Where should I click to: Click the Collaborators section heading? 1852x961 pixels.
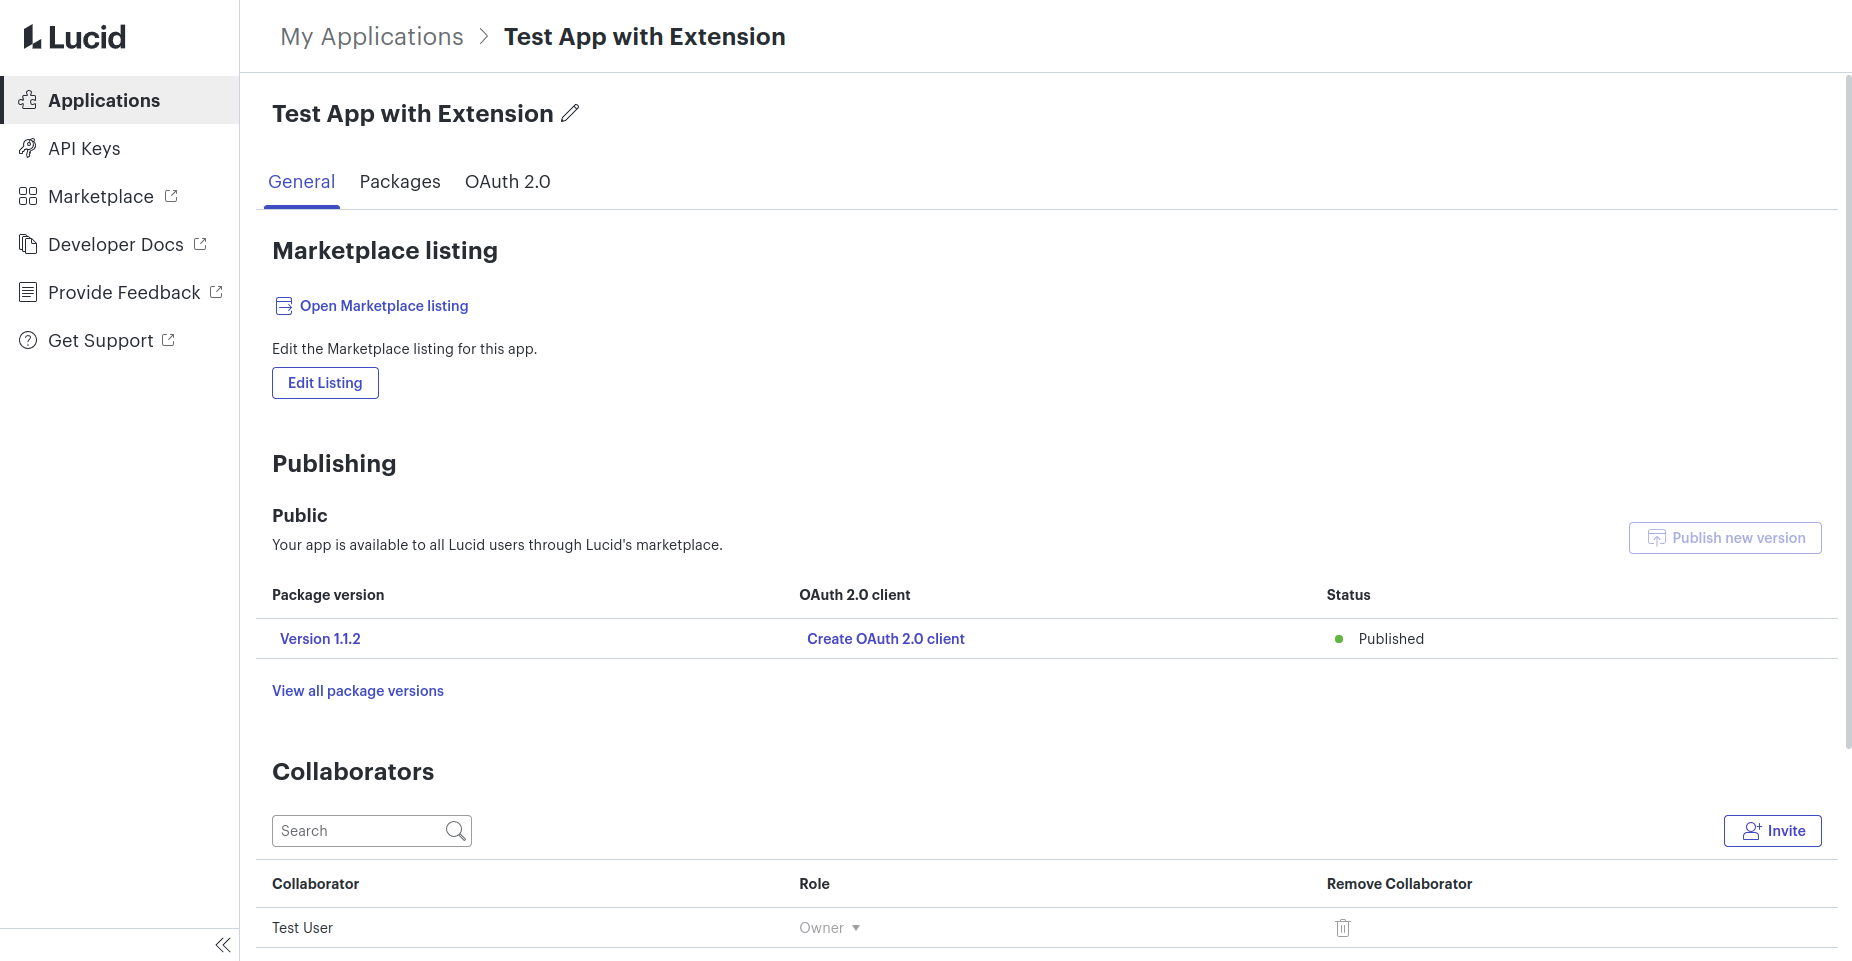pyautogui.click(x=353, y=772)
